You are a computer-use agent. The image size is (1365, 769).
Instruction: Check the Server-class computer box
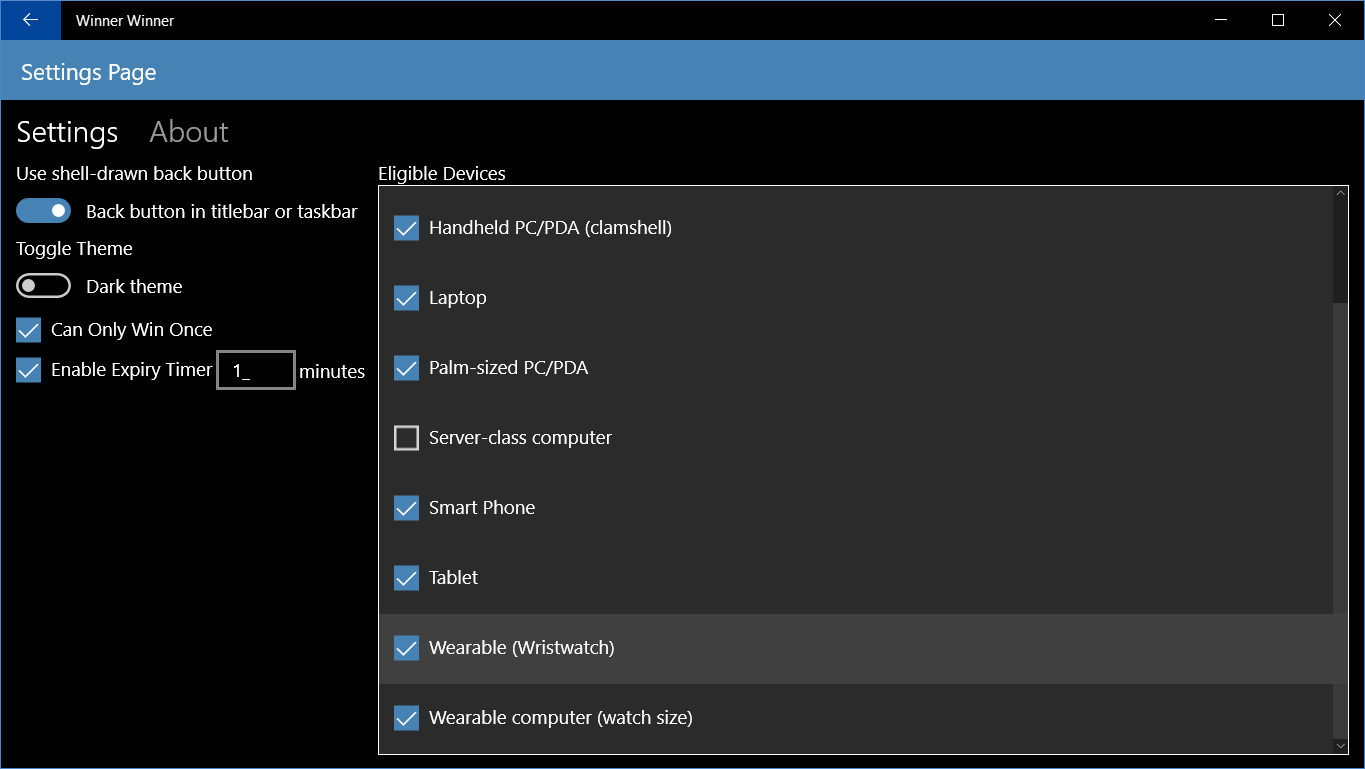[x=406, y=438]
